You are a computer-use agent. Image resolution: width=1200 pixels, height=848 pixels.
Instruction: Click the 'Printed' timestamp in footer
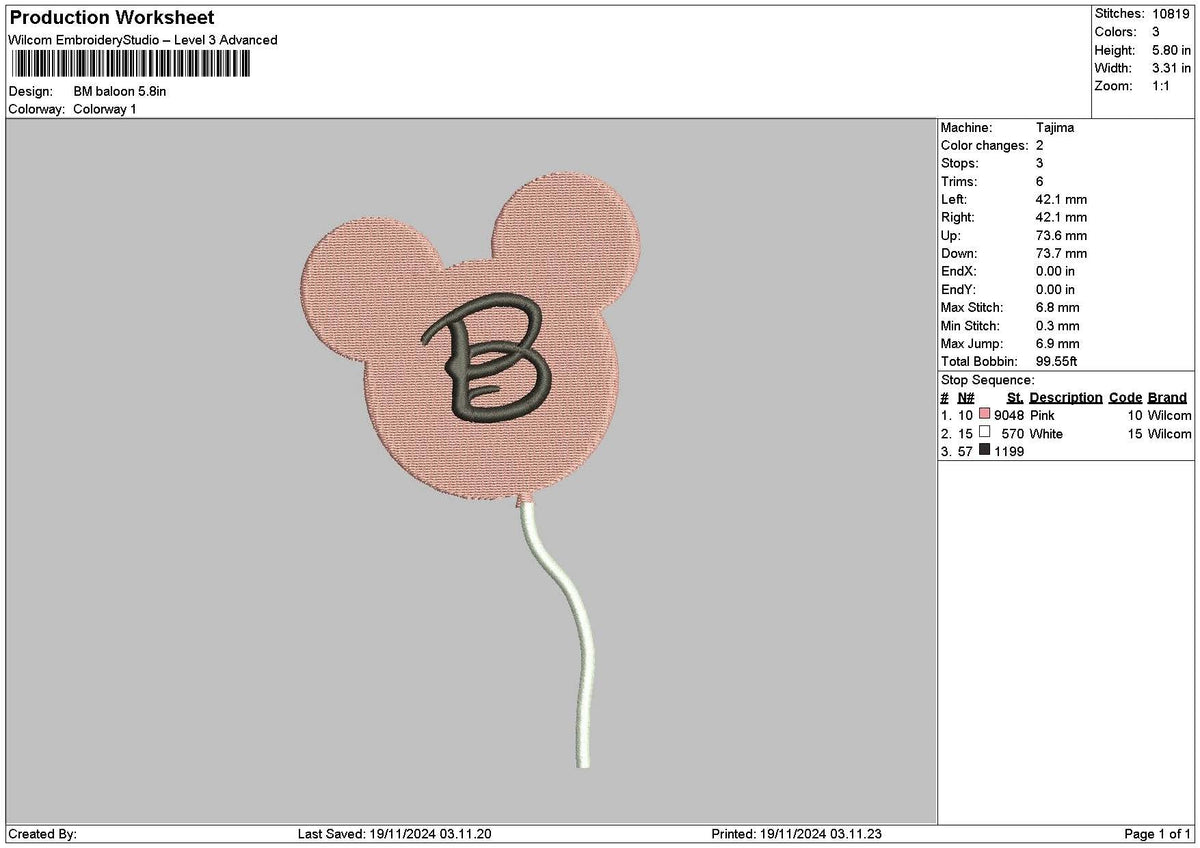(x=796, y=834)
